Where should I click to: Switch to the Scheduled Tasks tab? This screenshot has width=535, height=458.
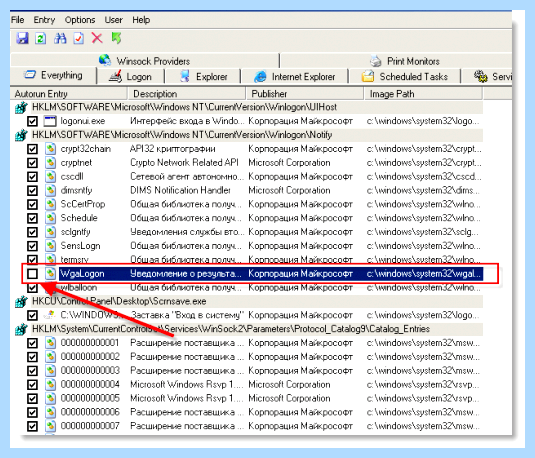[x=405, y=76]
